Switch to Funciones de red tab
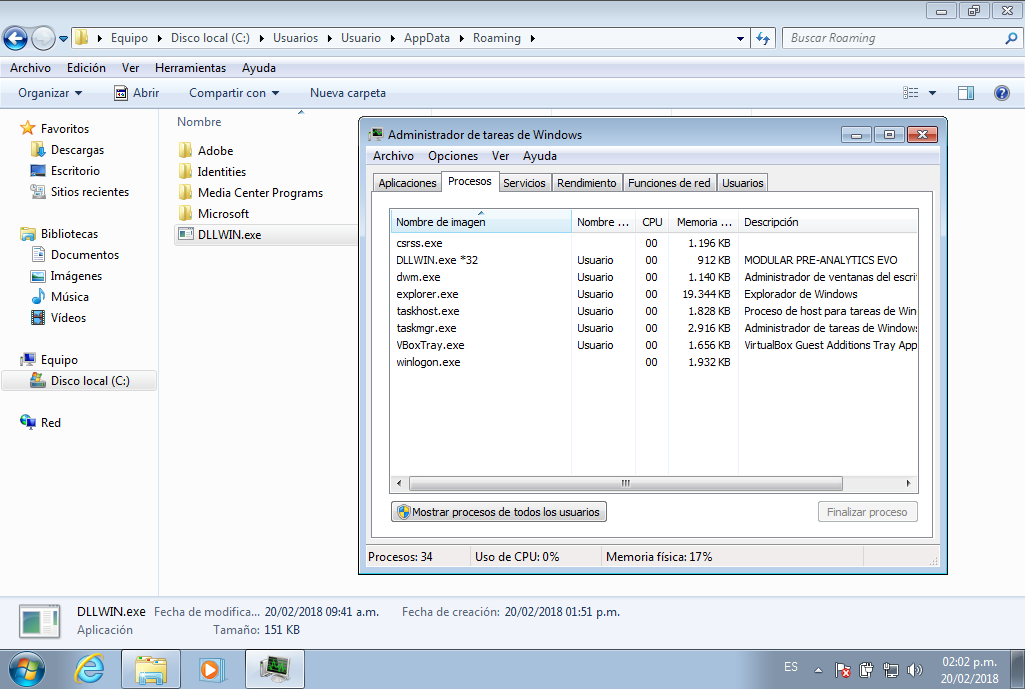The image size is (1025, 689). pyautogui.click(x=669, y=183)
